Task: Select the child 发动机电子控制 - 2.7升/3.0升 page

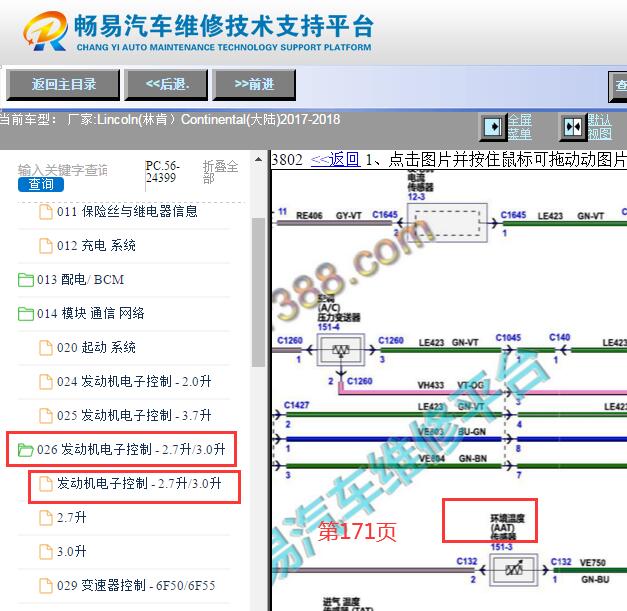Action: coord(139,483)
